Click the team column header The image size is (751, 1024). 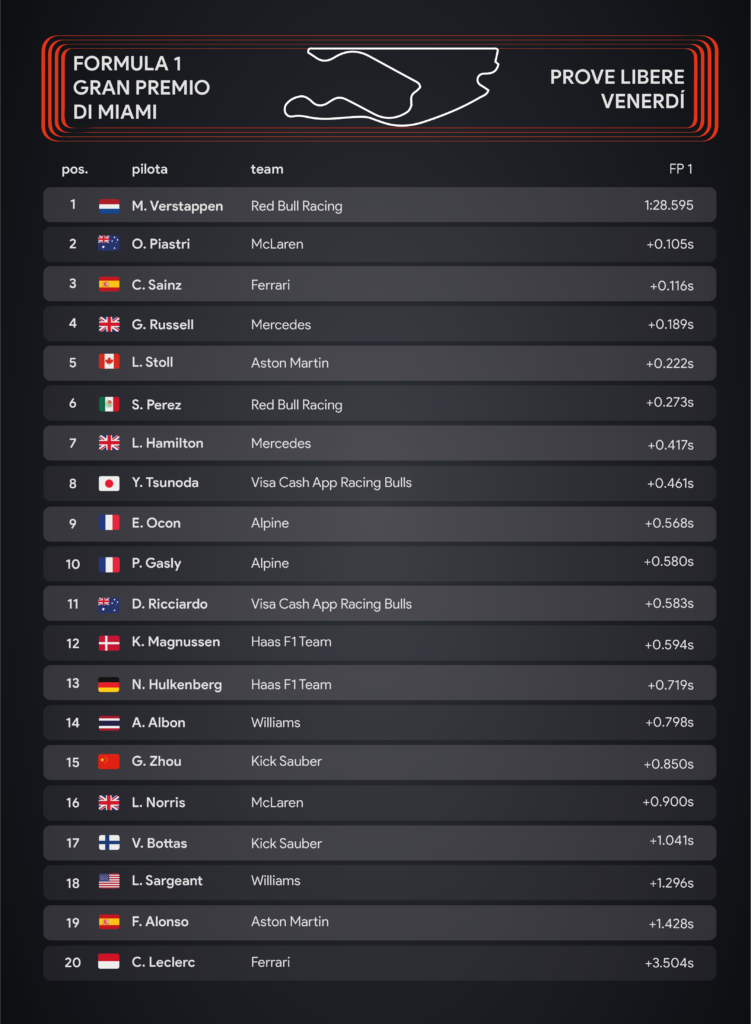[x=267, y=169]
